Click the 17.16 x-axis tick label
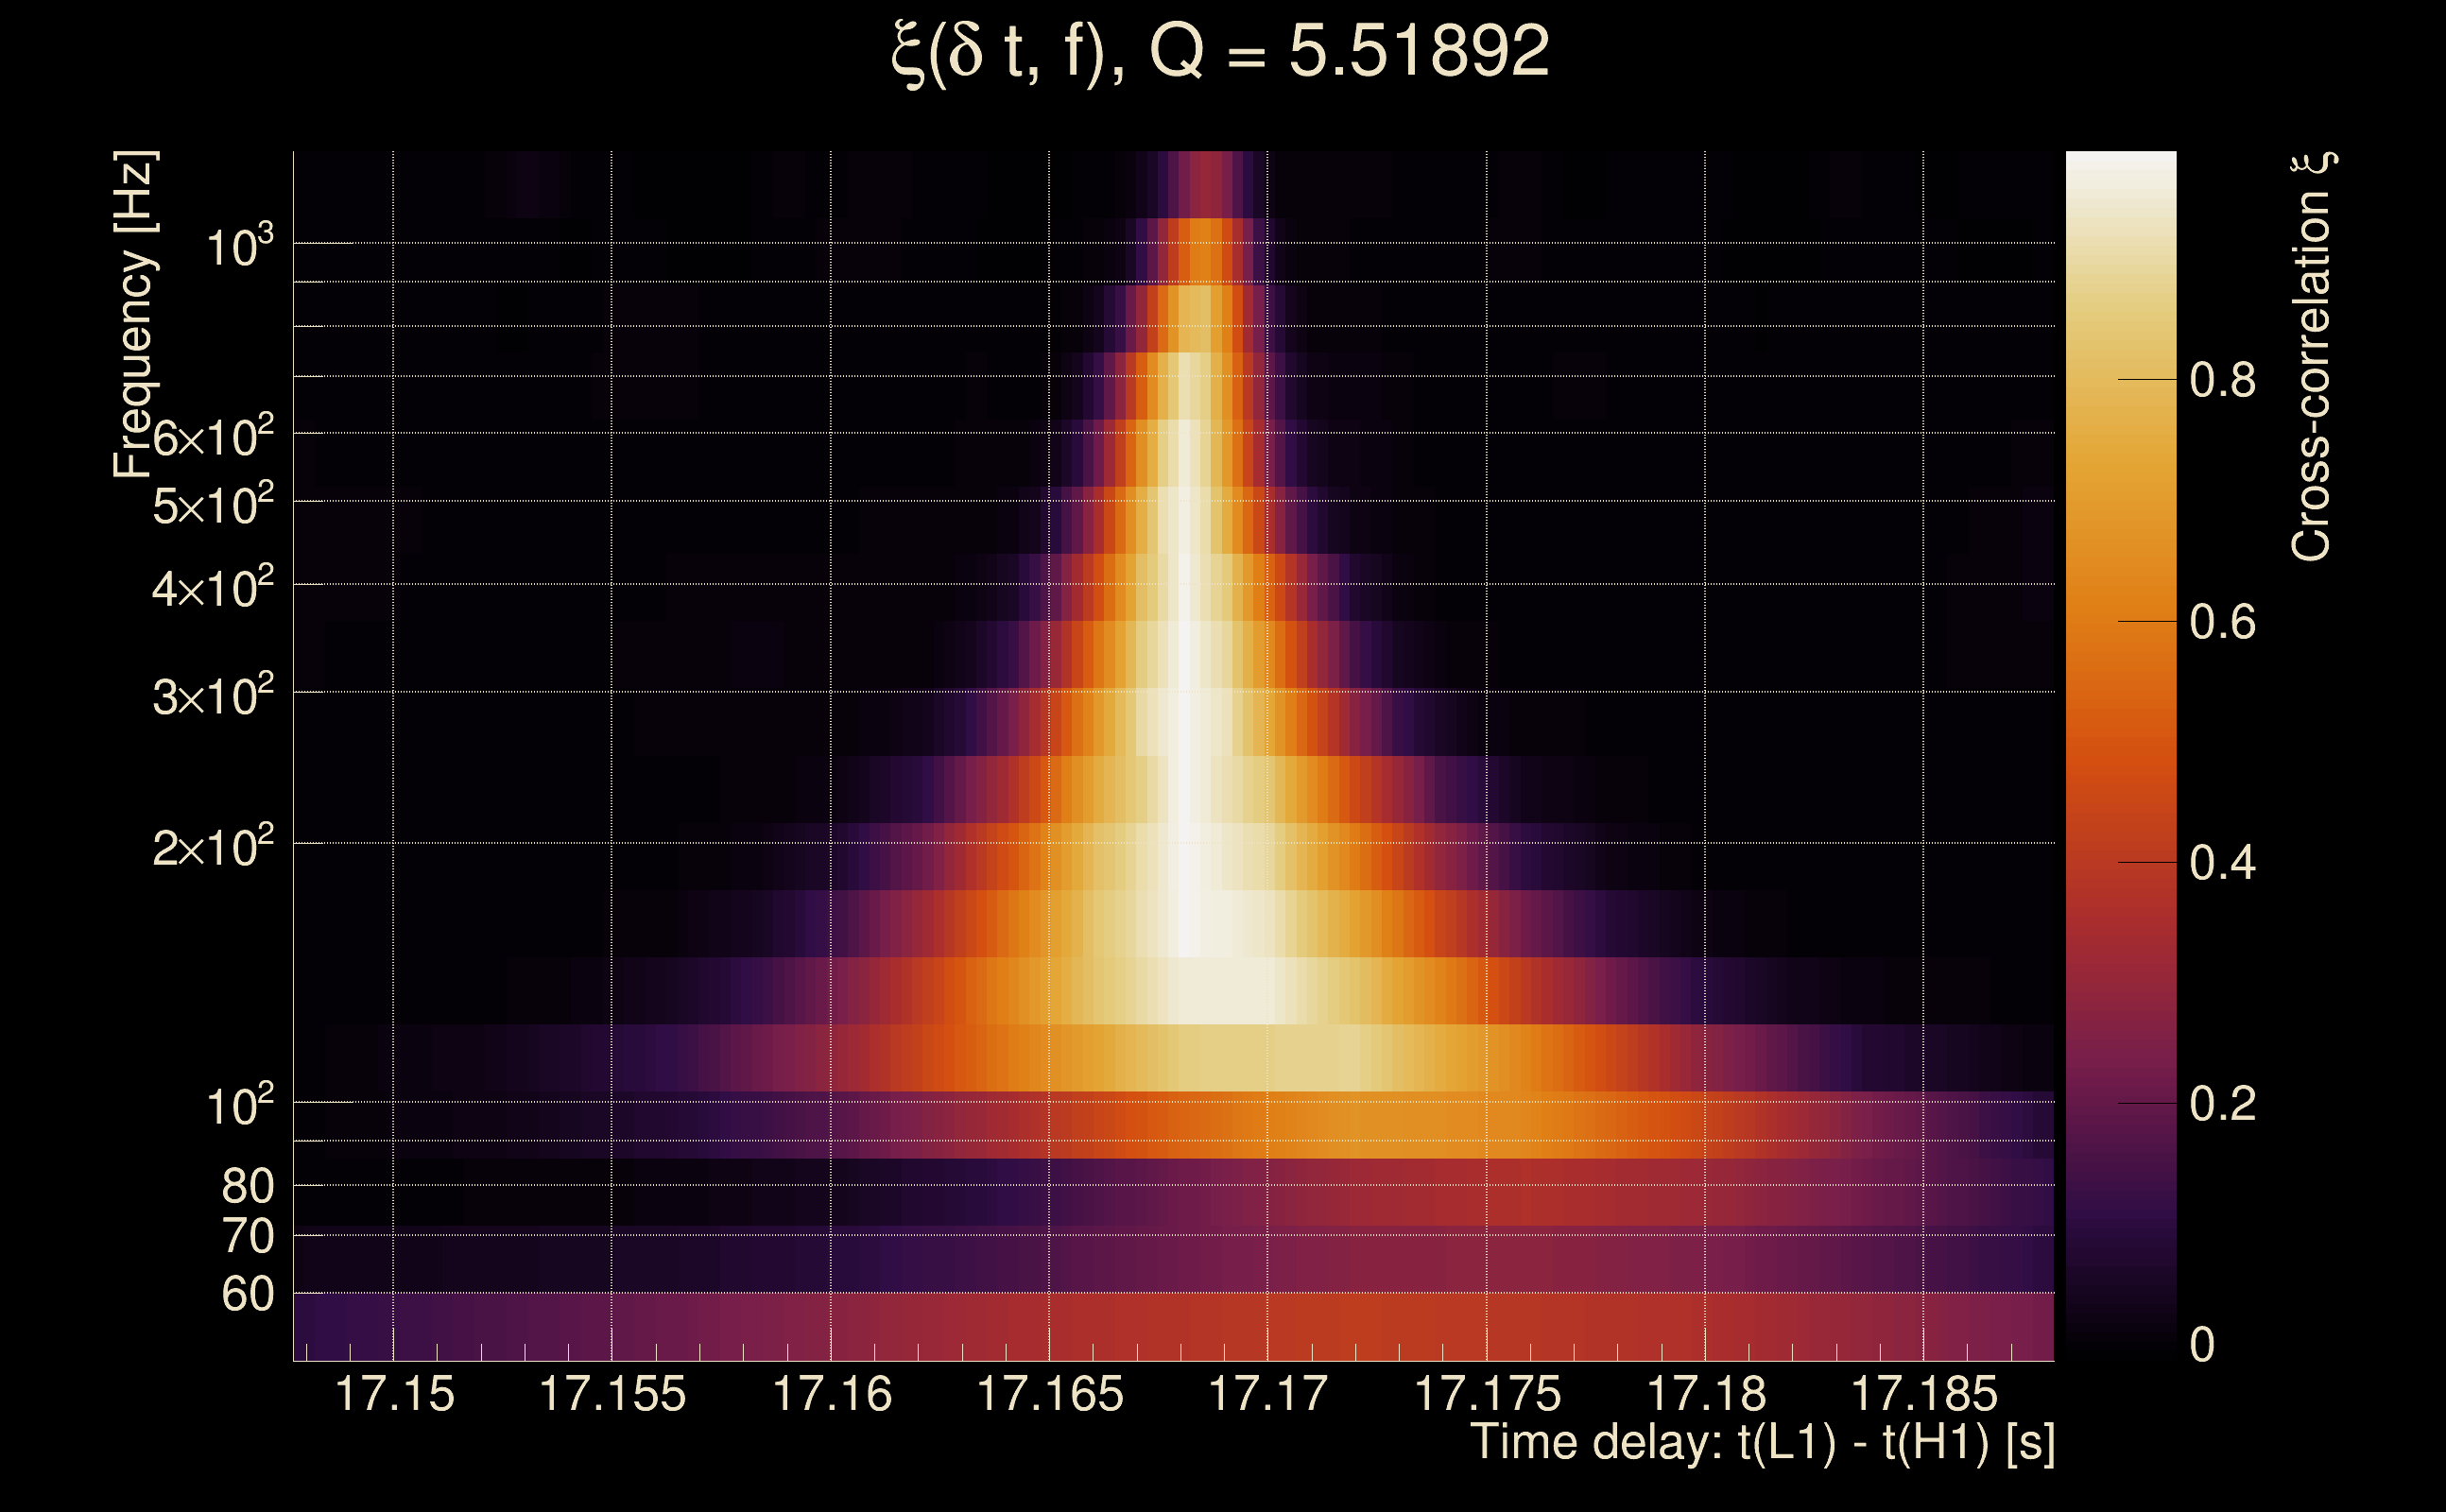This screenshot has width=2446, height=1512. point(832,1394)
